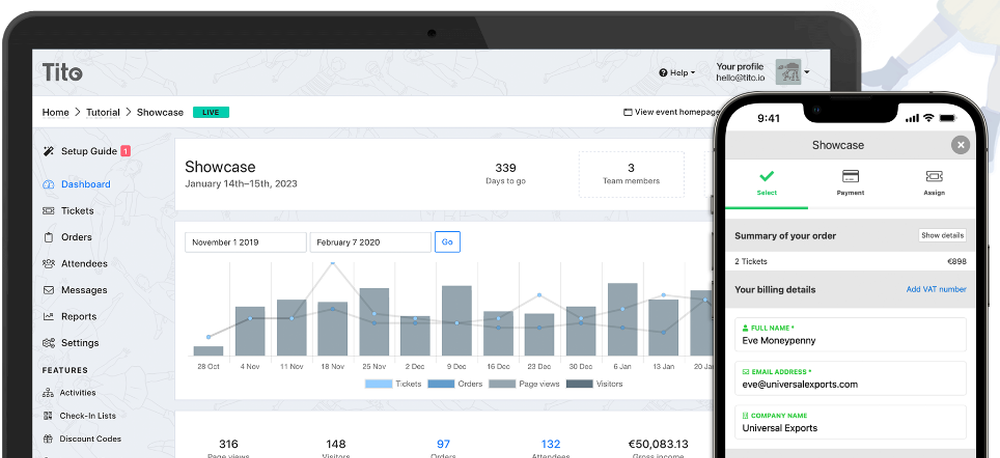Screen dimensions: 1000x458
Task: Click the phone's Wi-Fi status icon
Action: coord(928,118)
